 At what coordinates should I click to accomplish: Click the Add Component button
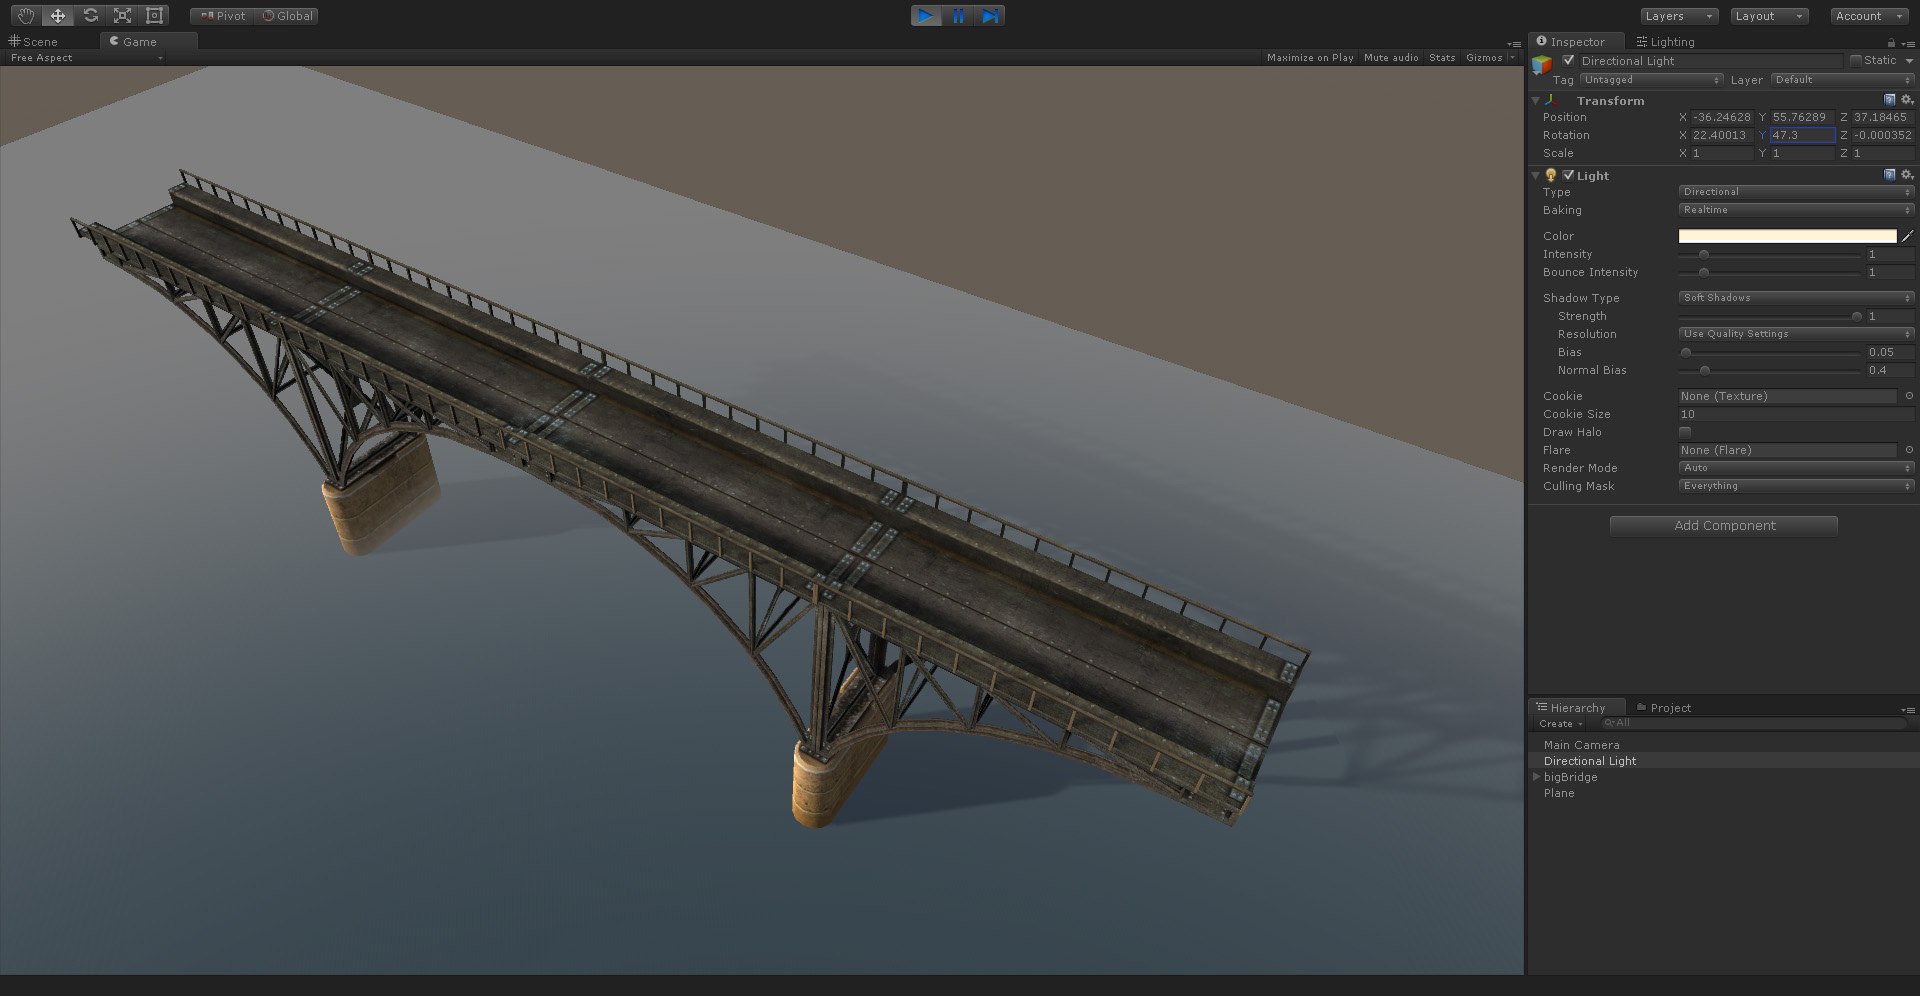(x=1724, y=526)
